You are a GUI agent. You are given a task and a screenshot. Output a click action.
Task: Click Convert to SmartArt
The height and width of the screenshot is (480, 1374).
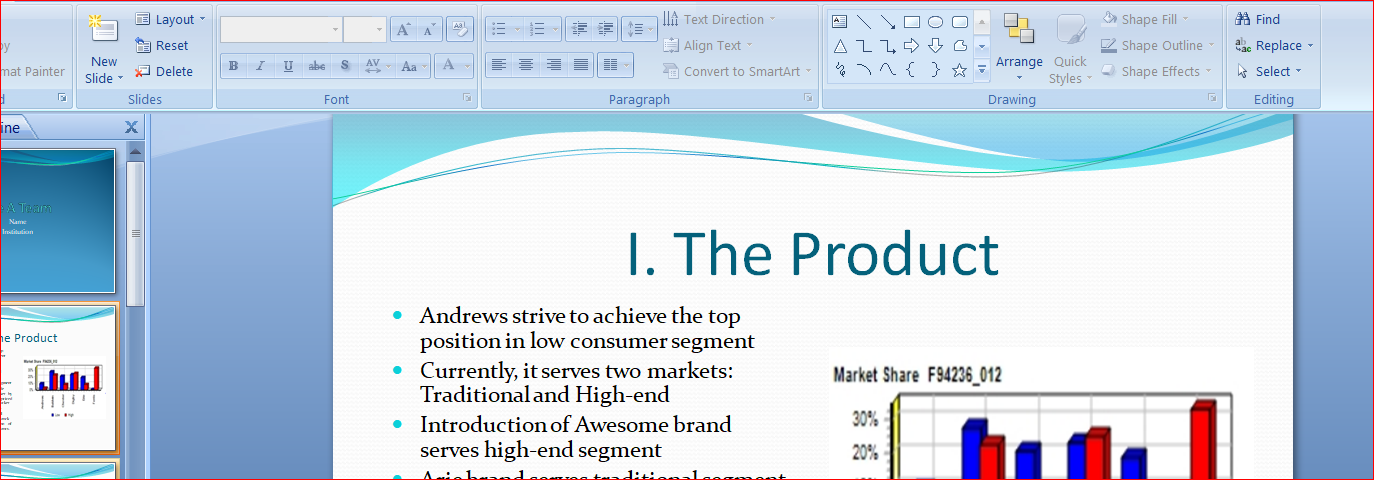coord(740,71)
